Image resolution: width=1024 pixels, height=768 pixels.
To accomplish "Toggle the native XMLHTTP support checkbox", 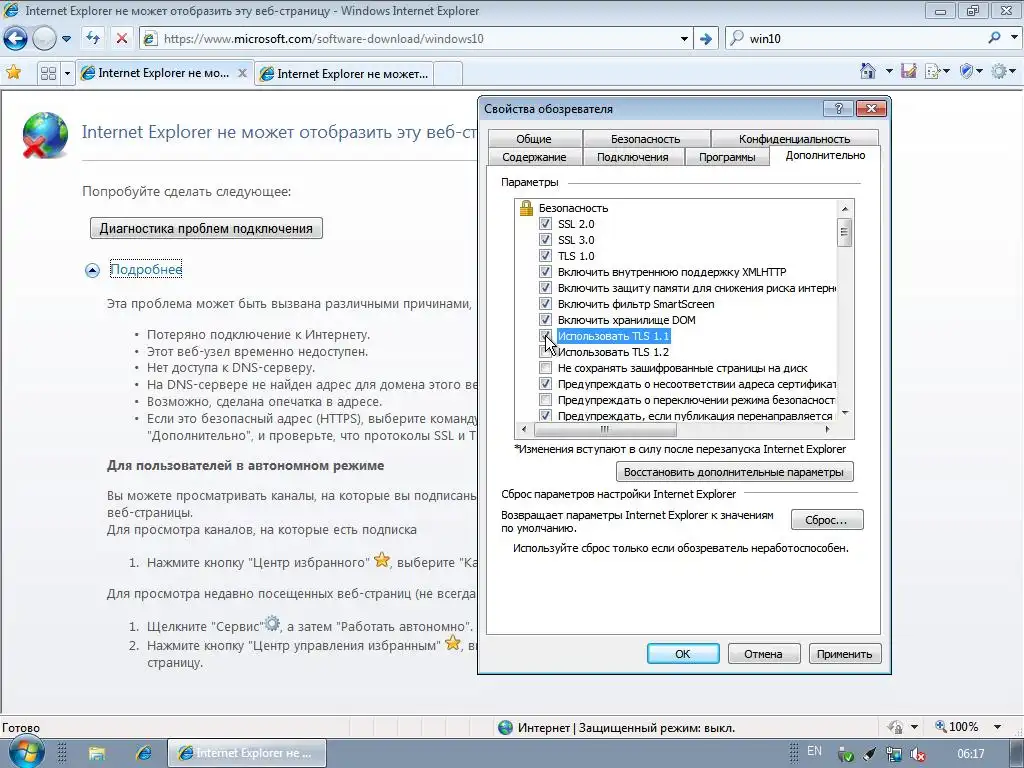I will 545,272.
